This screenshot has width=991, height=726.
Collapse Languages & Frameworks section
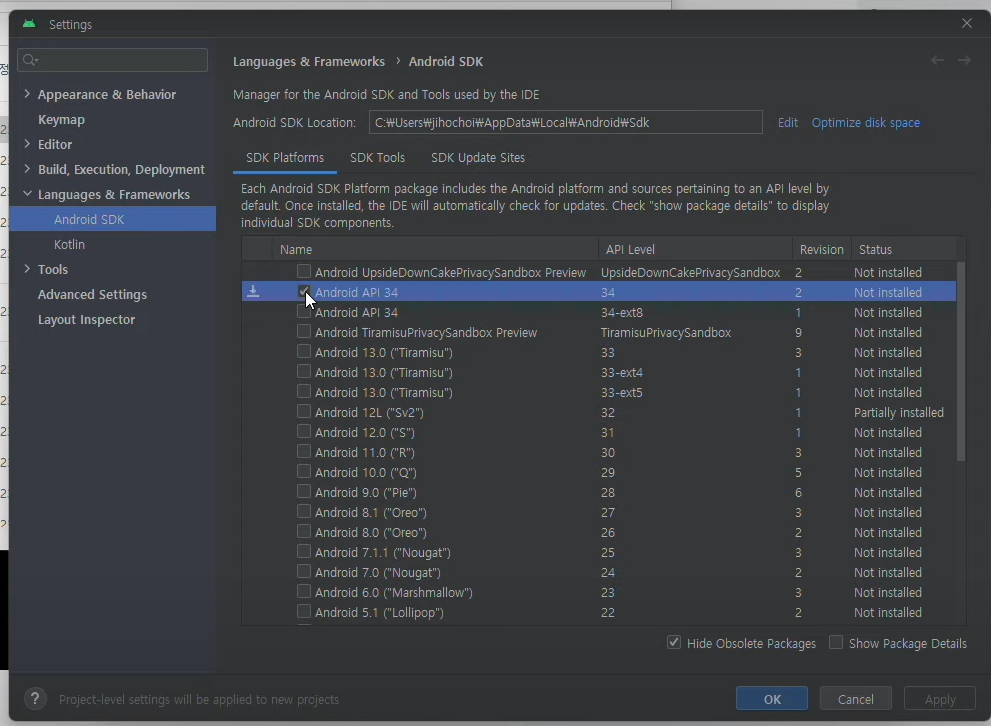pyautogui.click(x=27, y=194)
